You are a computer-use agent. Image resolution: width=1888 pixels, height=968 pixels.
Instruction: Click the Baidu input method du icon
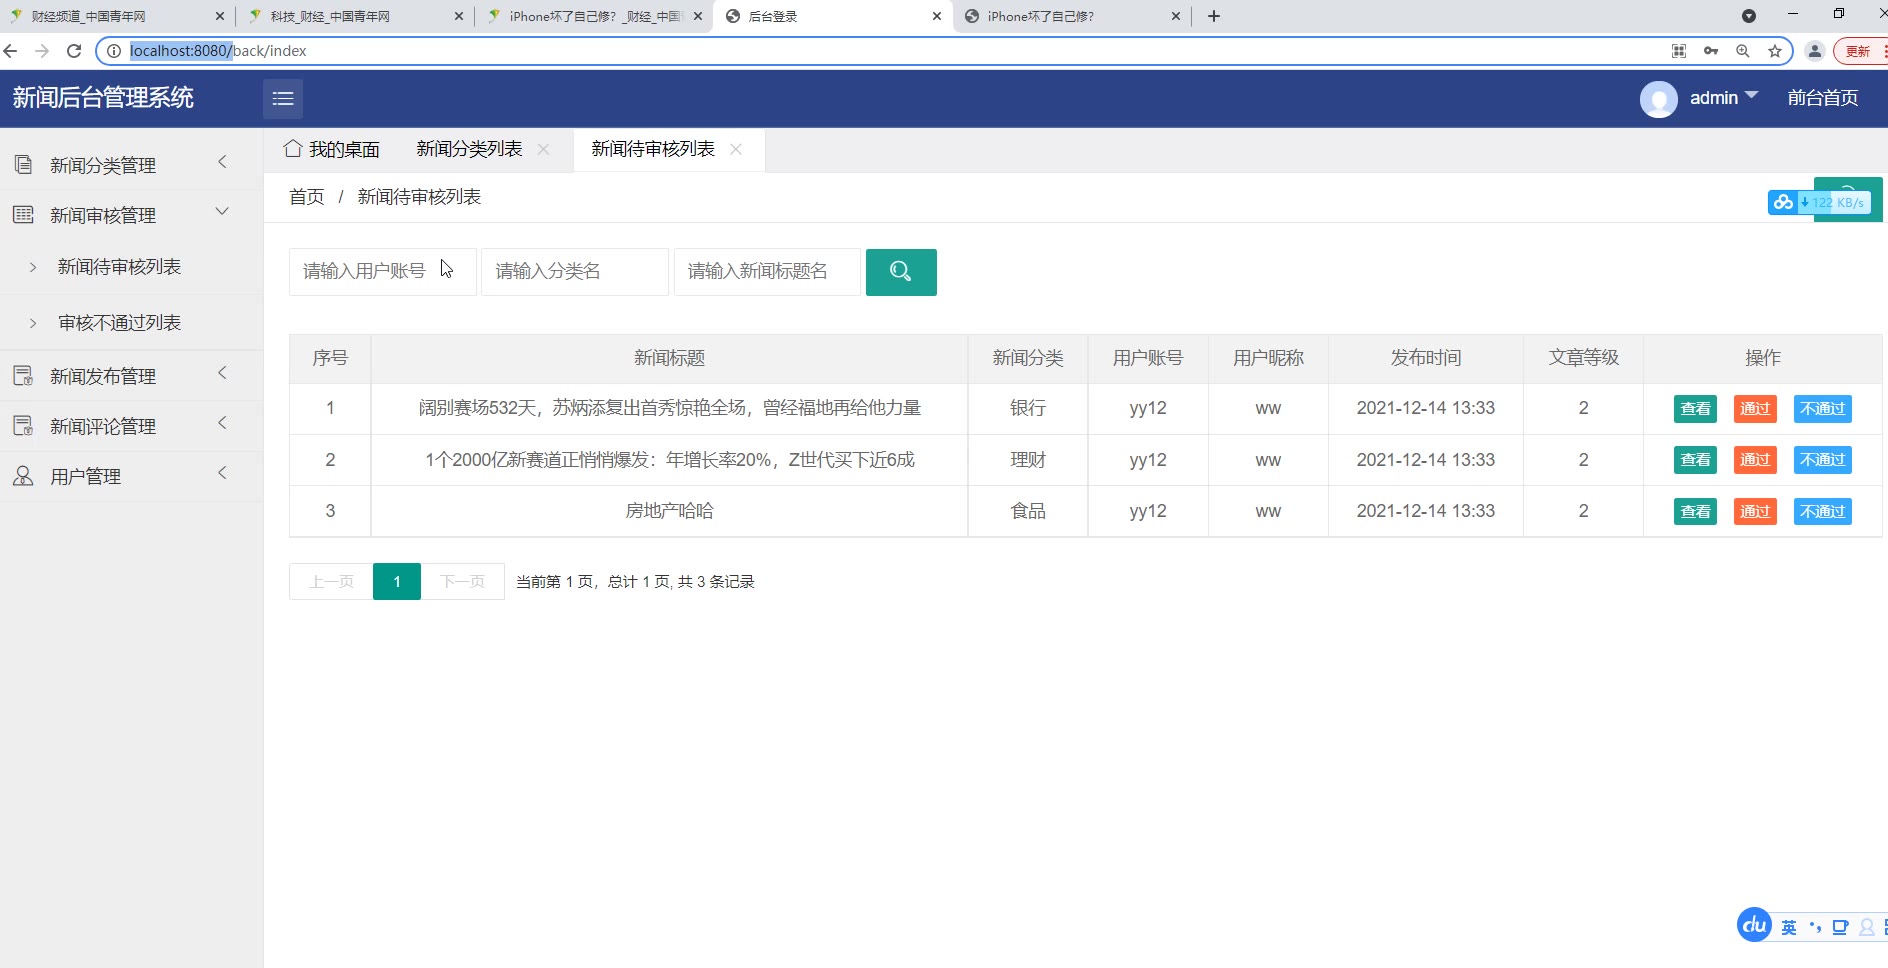tap(1755, 925)
